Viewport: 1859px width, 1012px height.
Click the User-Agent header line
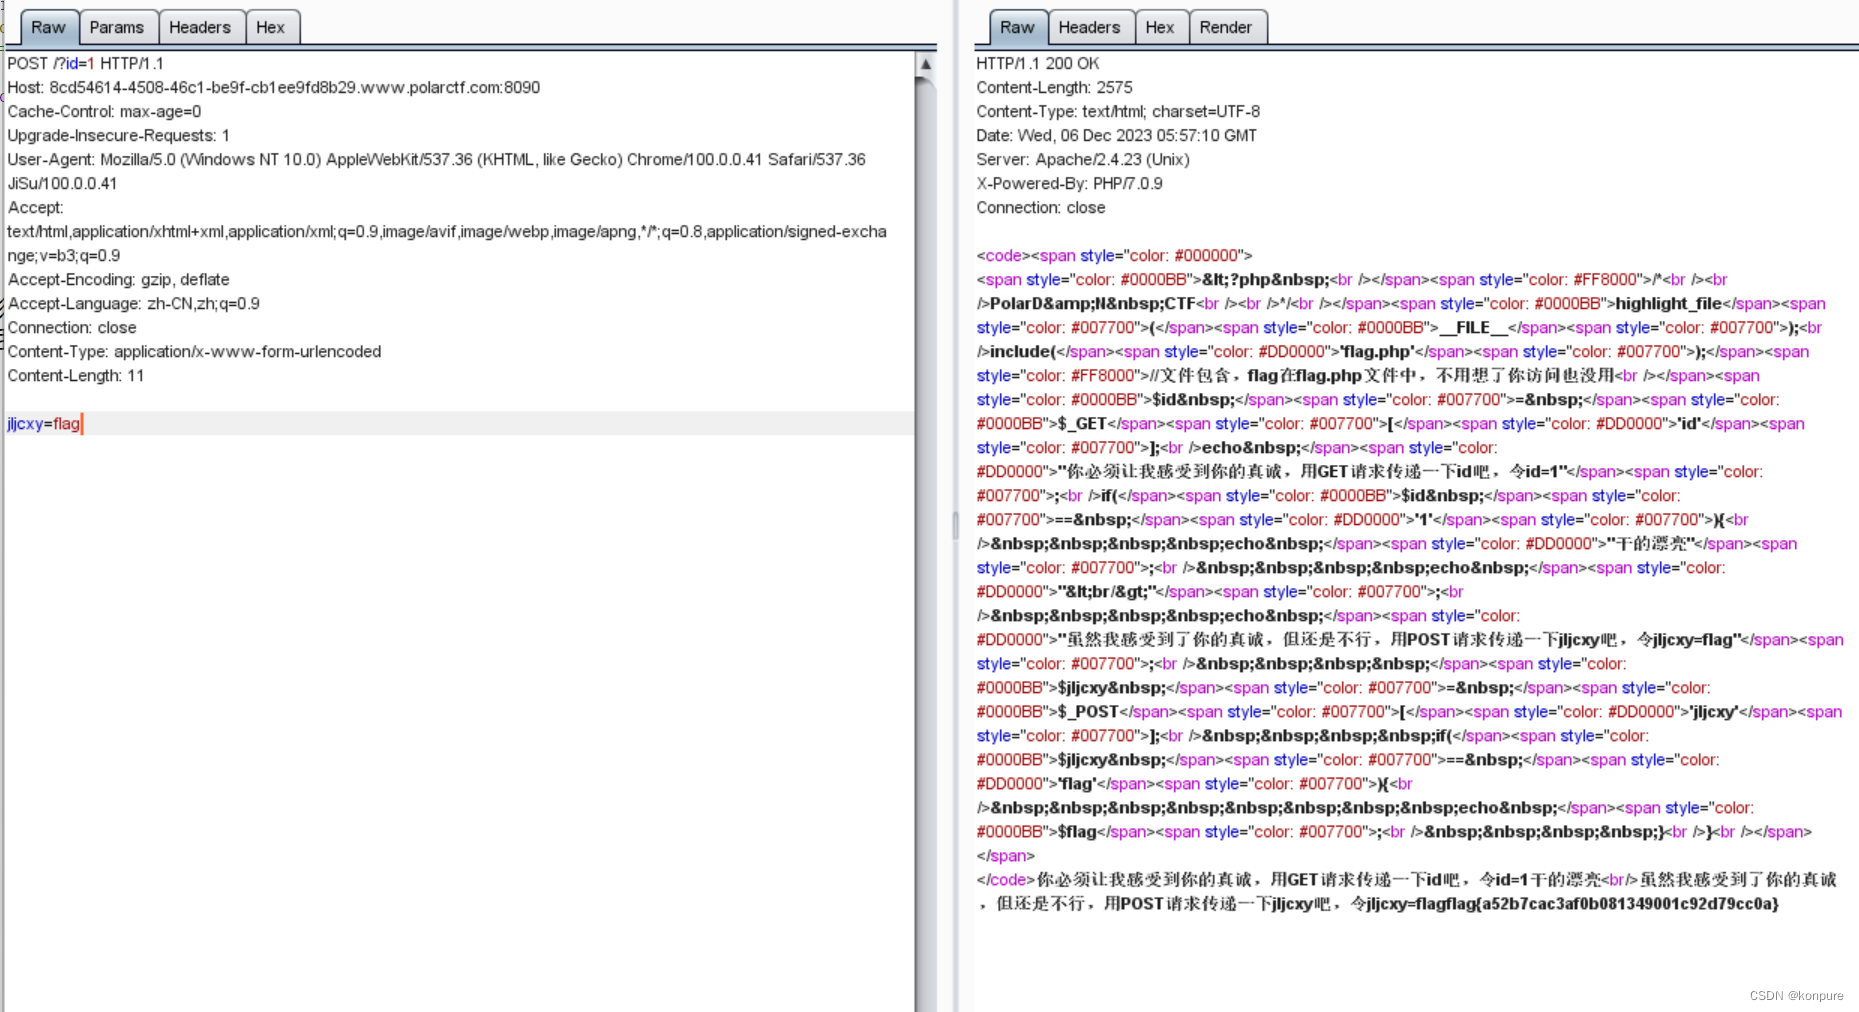(x=437, y=159)
